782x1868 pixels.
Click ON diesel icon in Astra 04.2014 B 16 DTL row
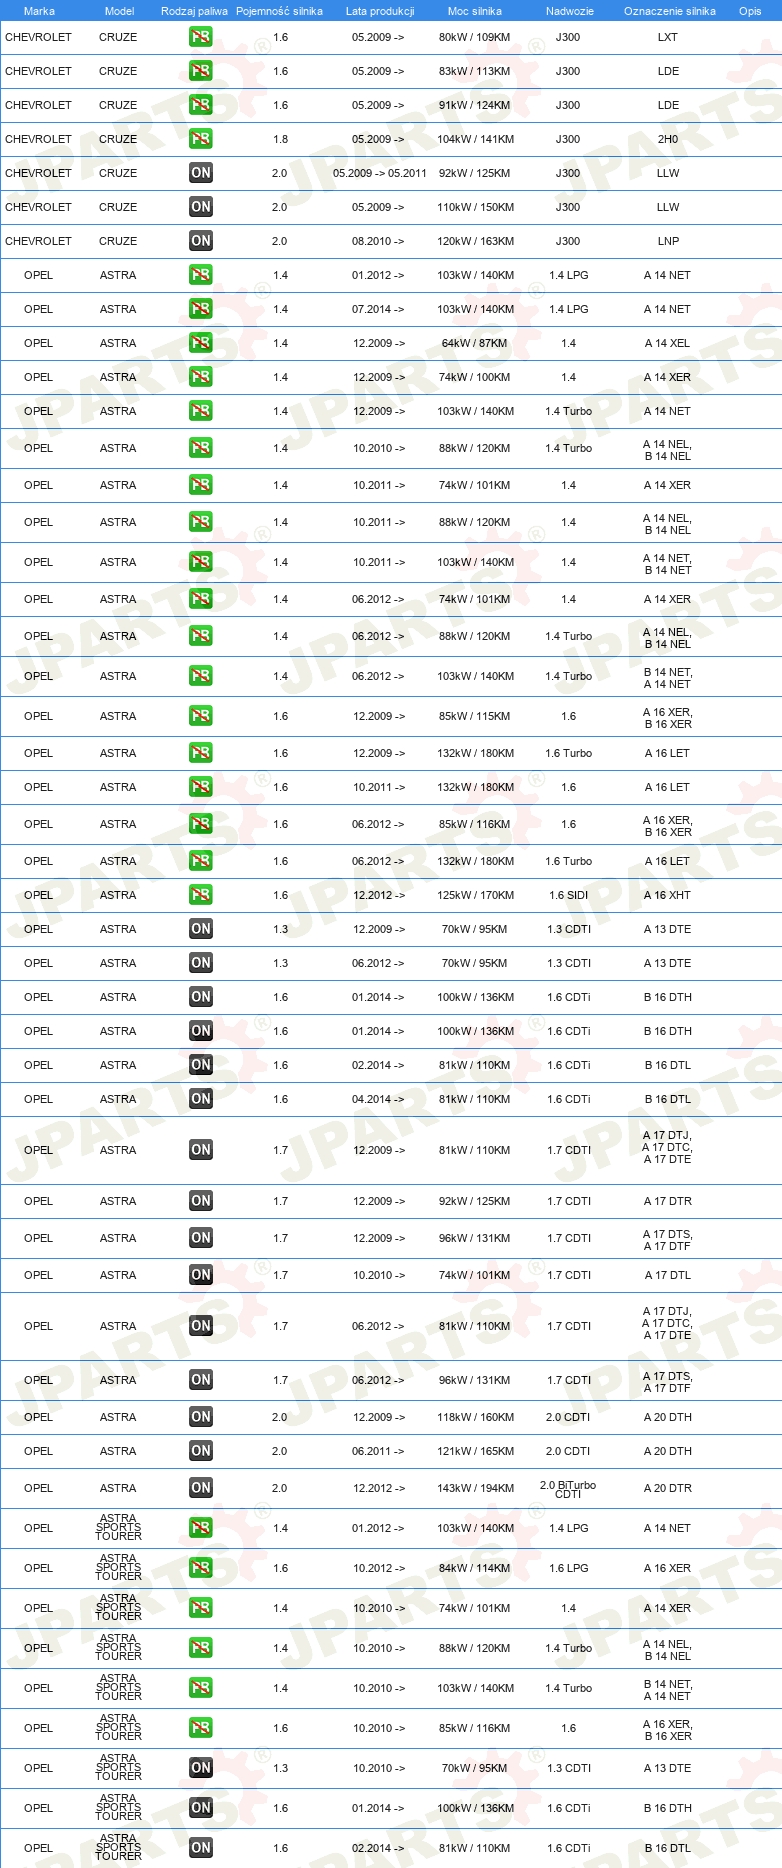click(x=201, y=1099)
